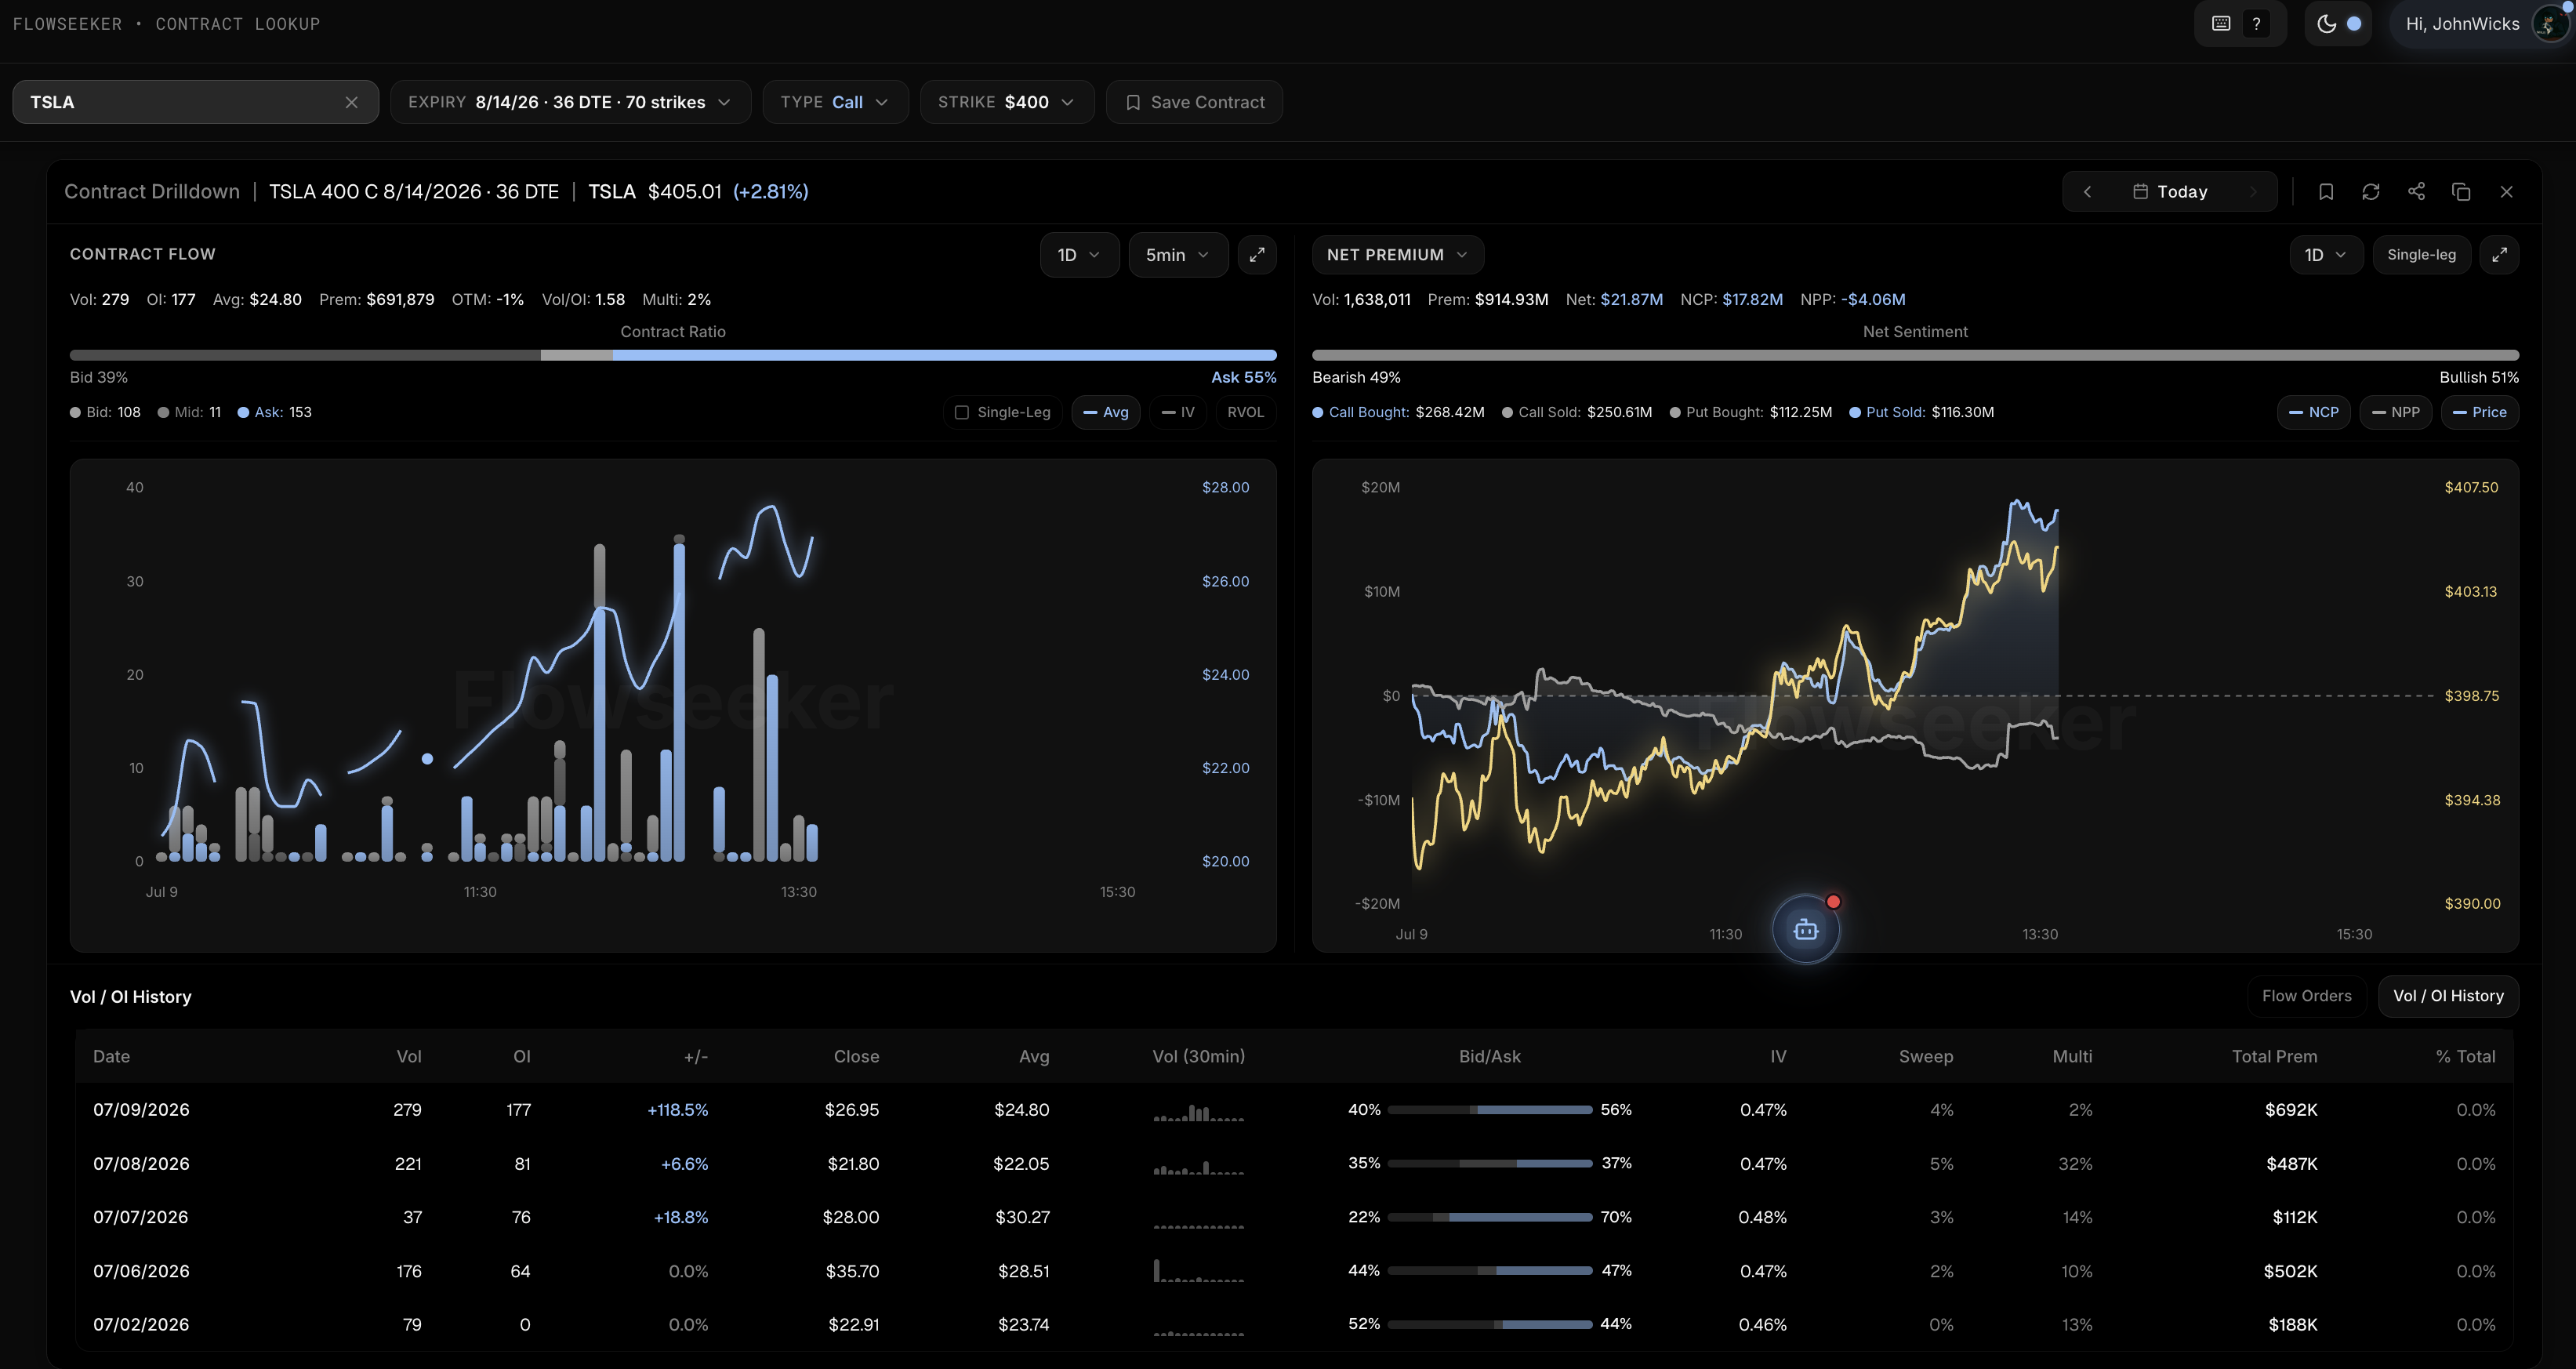
Task: Open the Expiry 8/14/26 dropdown
Action: [570, 102]
